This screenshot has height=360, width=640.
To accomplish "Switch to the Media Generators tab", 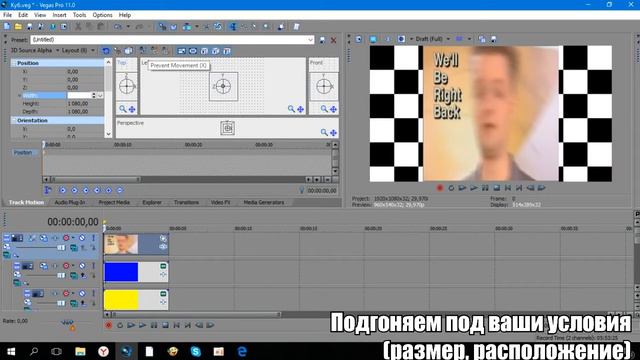I will click(x=264, y=202).
